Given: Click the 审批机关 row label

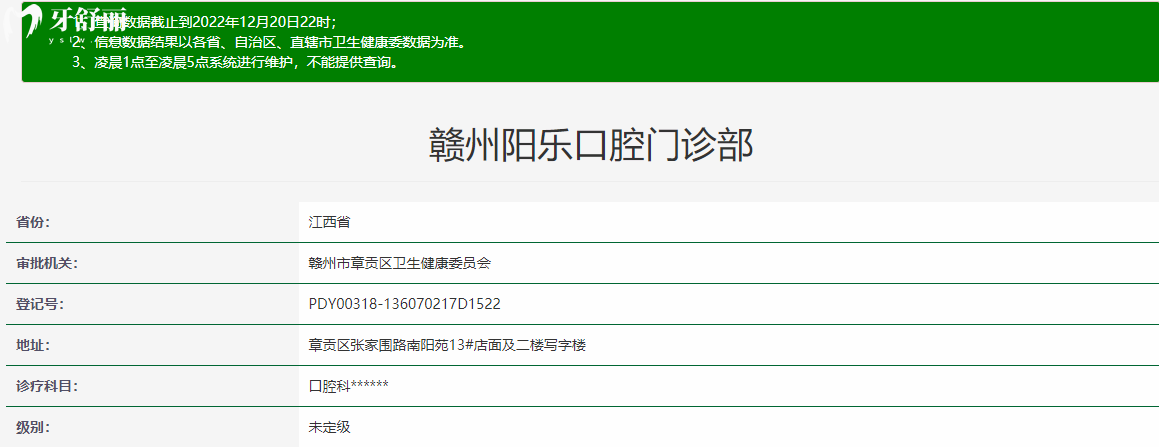Looking at the screenshot, I should [x=41, y=263].
